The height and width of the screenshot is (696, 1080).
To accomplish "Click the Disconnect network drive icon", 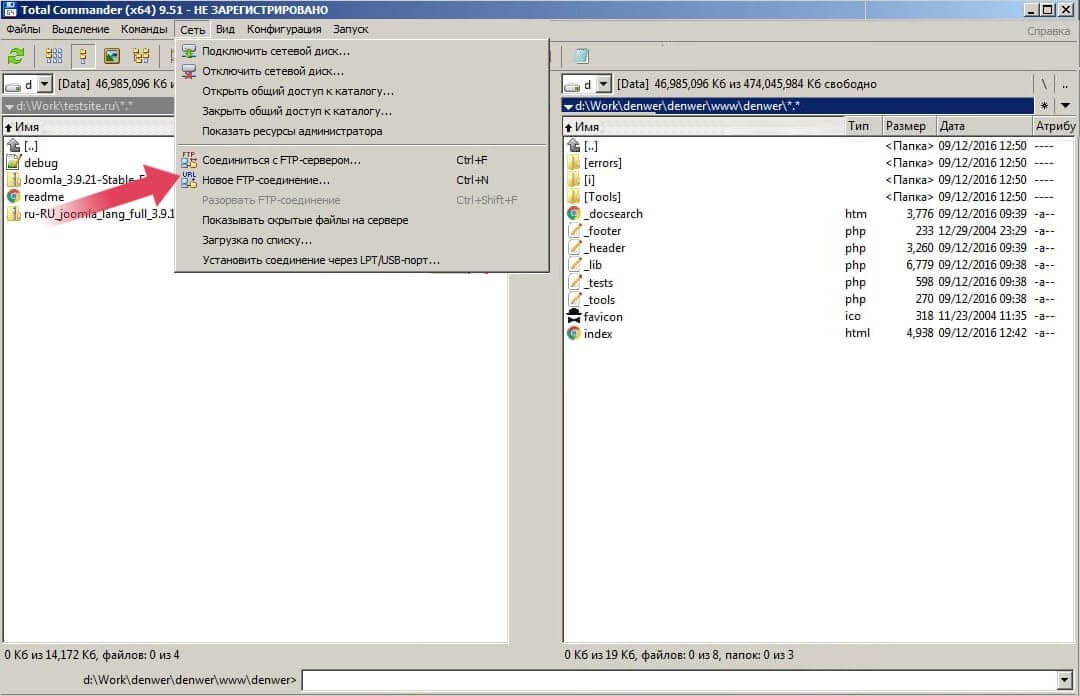I will coord(188,71).
